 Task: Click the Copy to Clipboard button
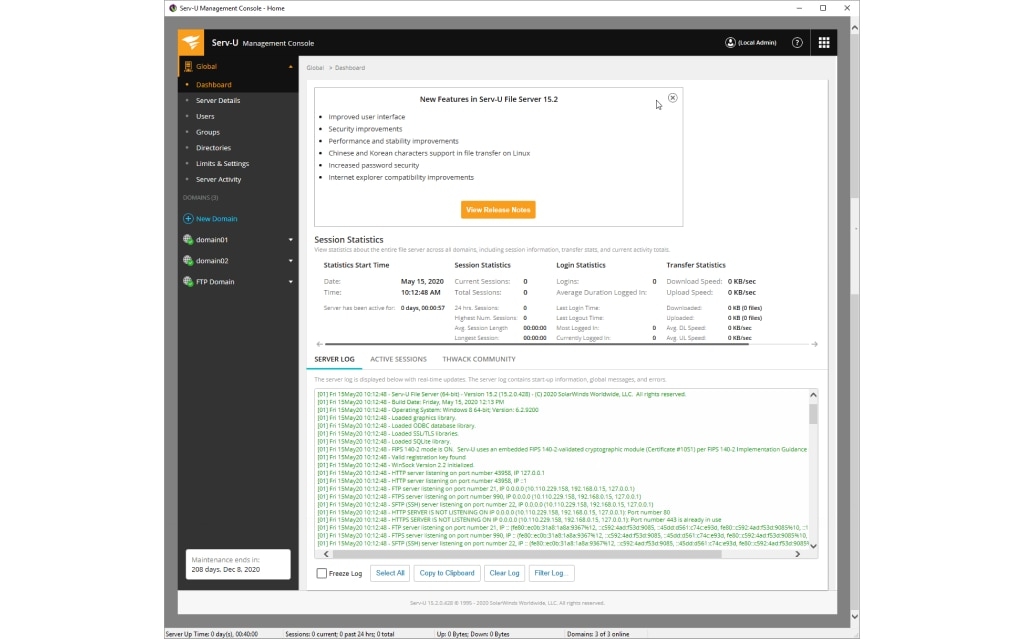445,573
